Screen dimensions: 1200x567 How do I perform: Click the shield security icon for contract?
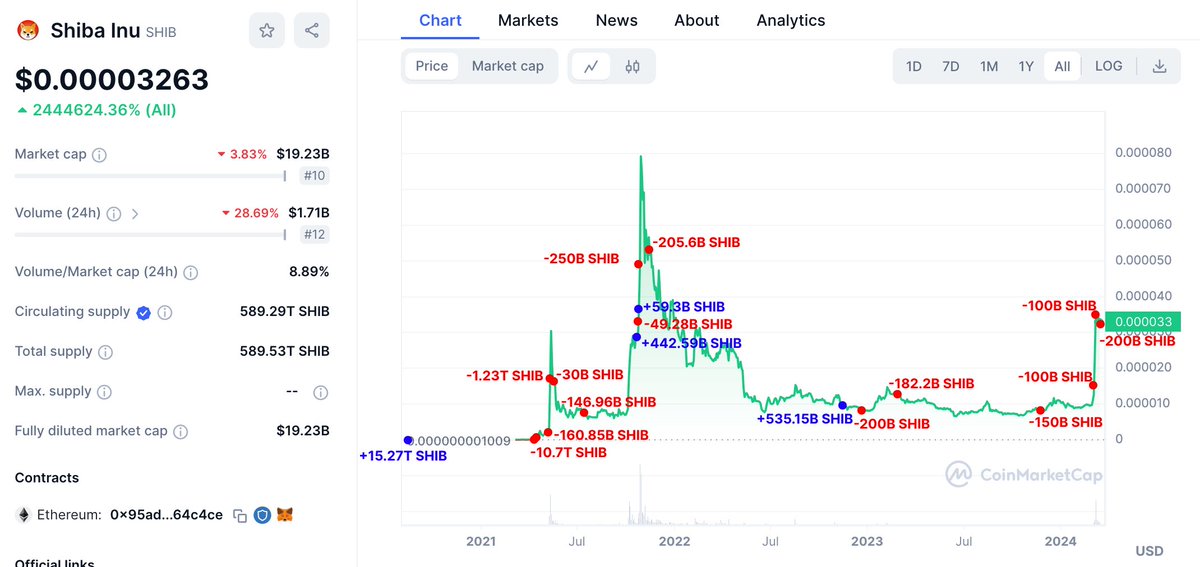point(262,516)
